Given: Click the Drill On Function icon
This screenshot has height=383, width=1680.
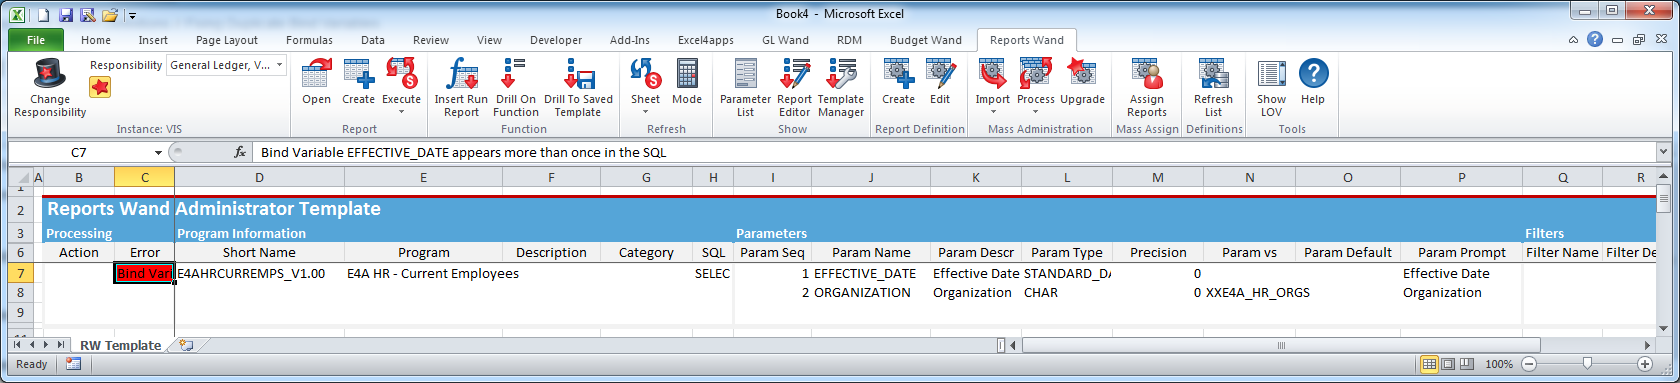Looking at the screenshot, I should [x=515, y=74].
